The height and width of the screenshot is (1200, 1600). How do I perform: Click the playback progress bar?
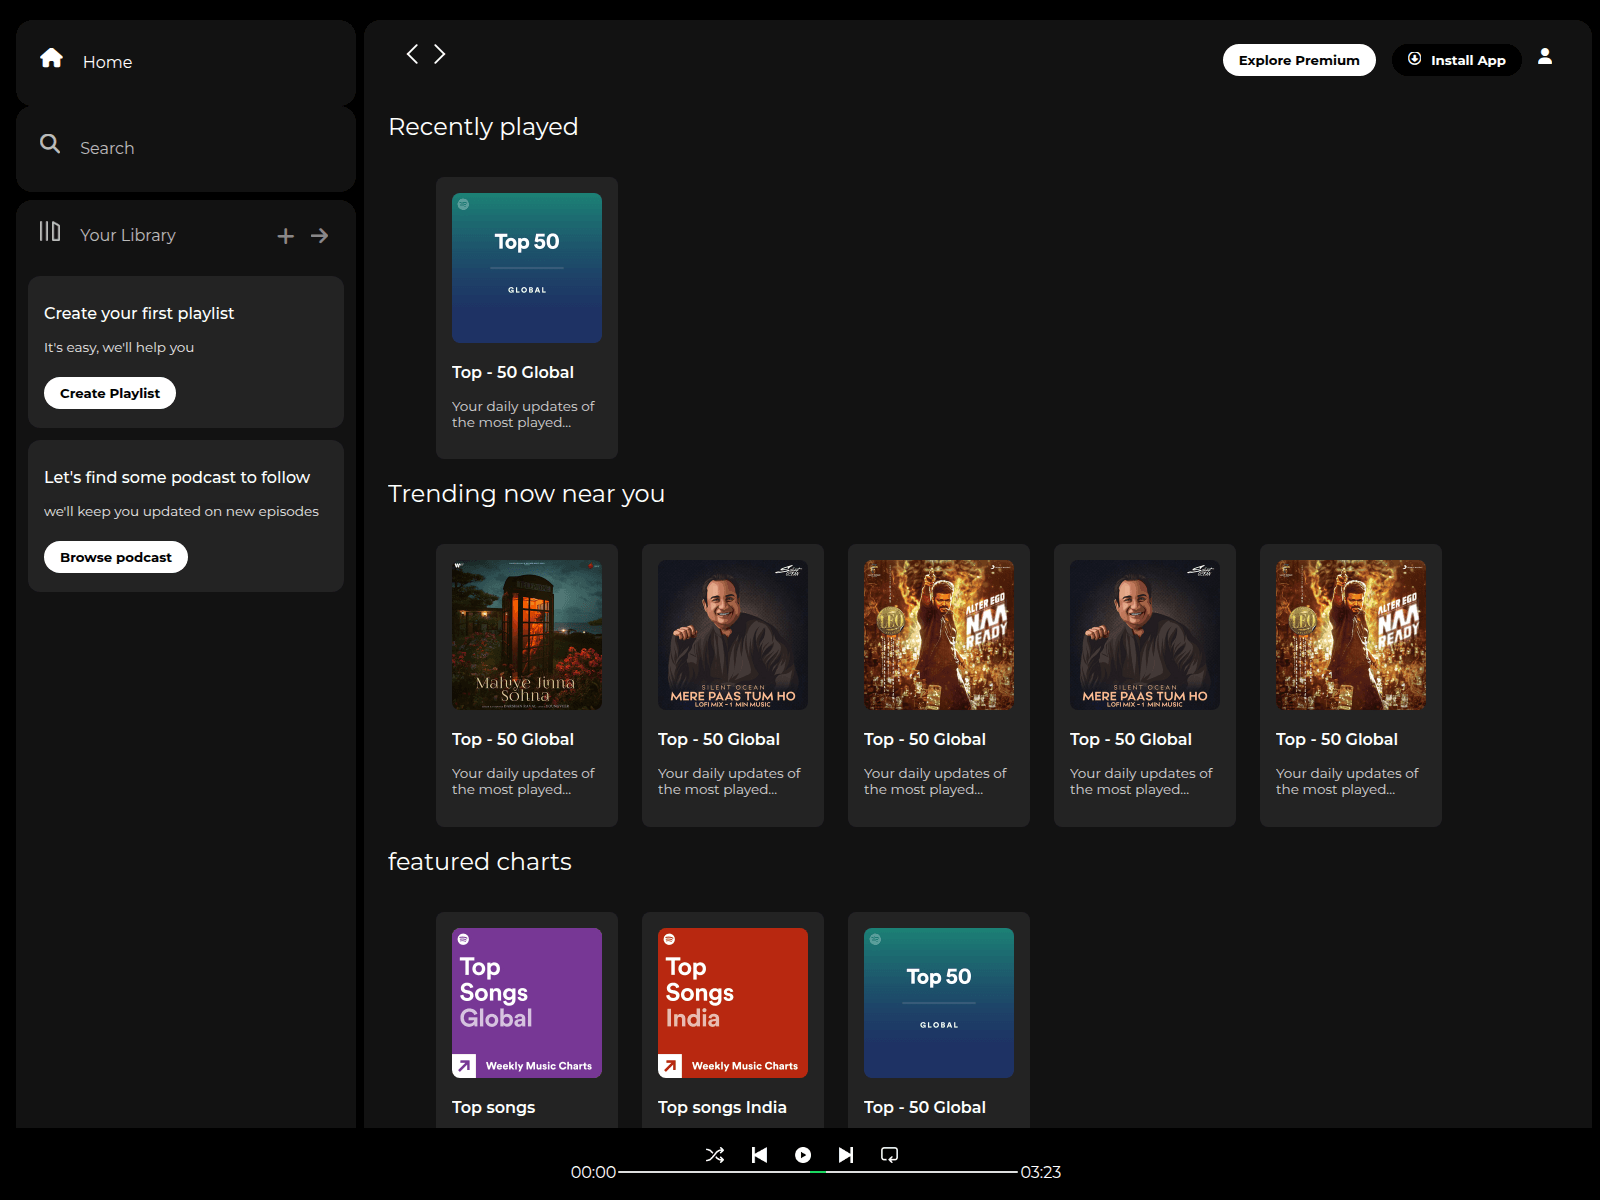click(818, 1171)
